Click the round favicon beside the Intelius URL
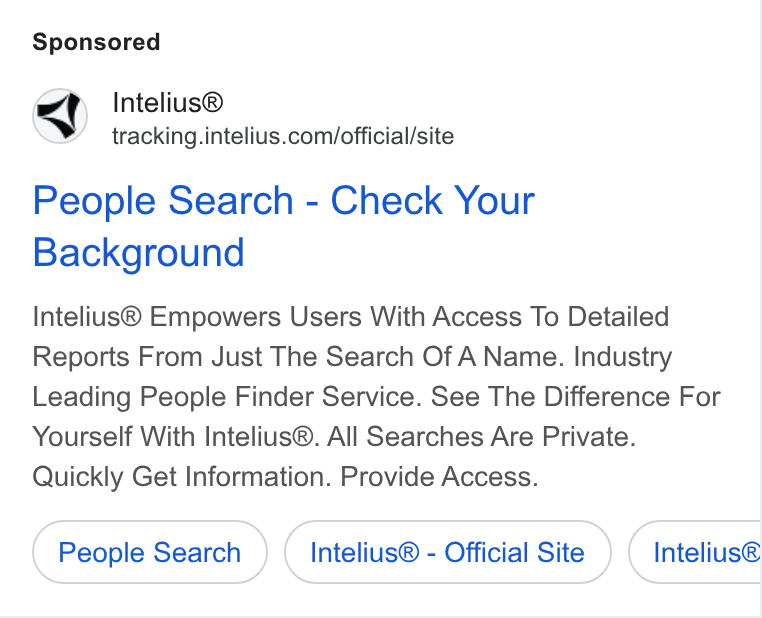This screenshot has width=762, height=618. tap(60, 116)
